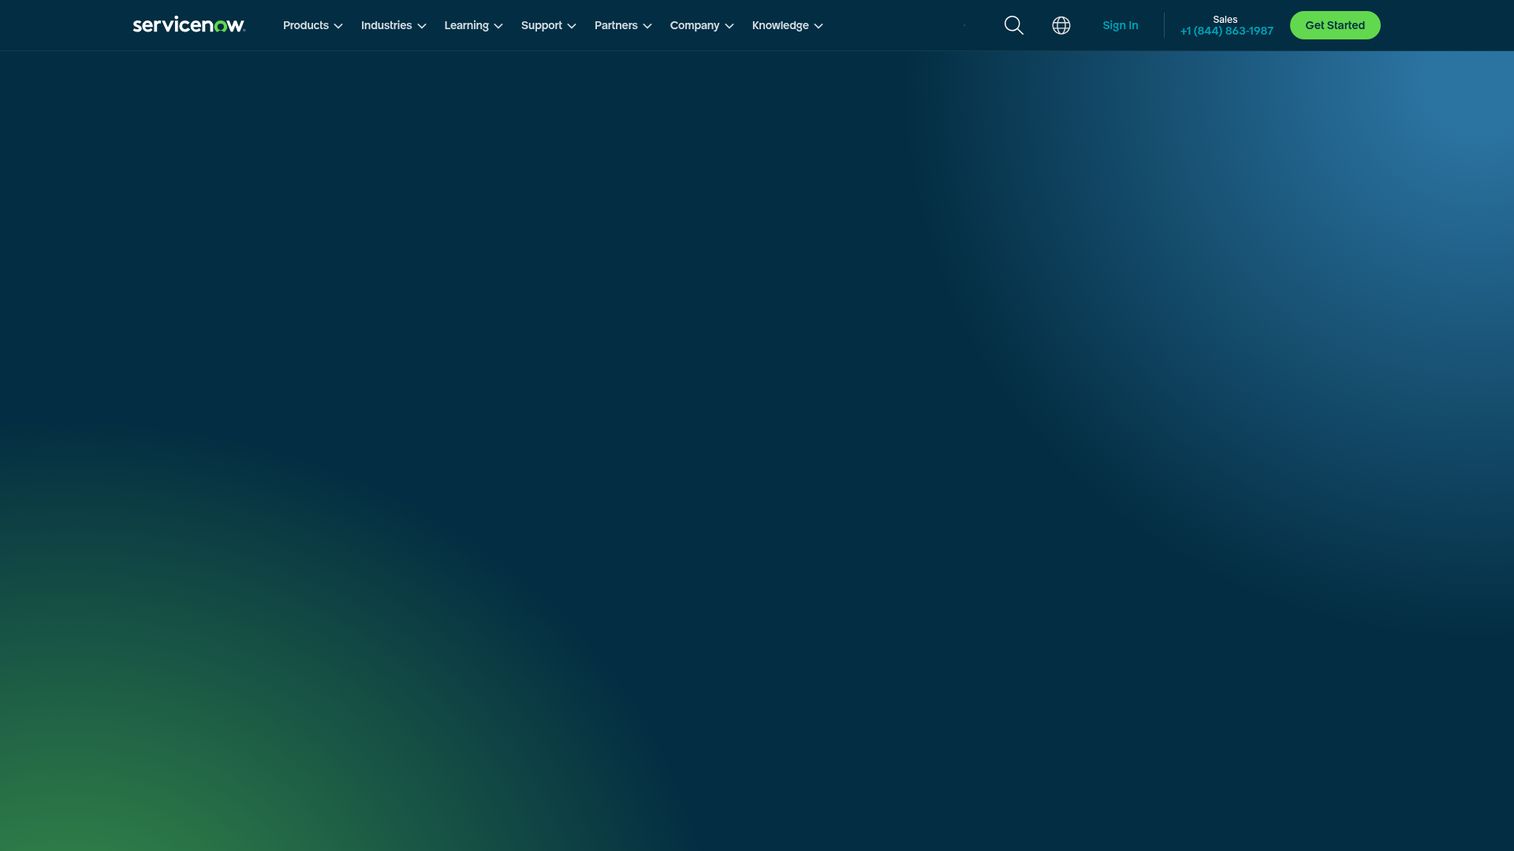The image size is (1514, 851).
Task: Open the Knowledge dropdown
Action: coord(787,25)
